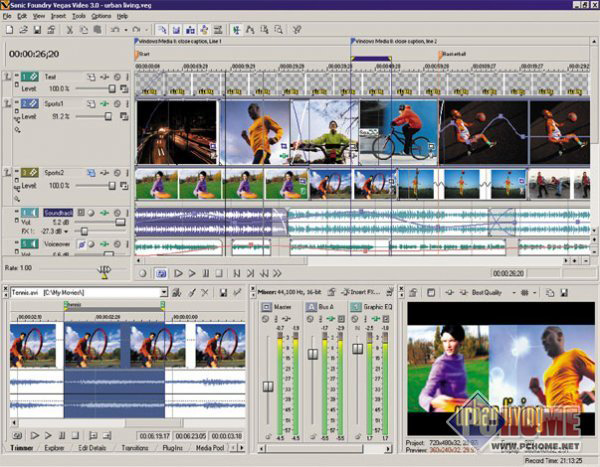Image resolution: width=600 pixels, height=467 pixels.
Task: Click the Trimmer save markers disk icon
Action: click(x=223, y=293)
